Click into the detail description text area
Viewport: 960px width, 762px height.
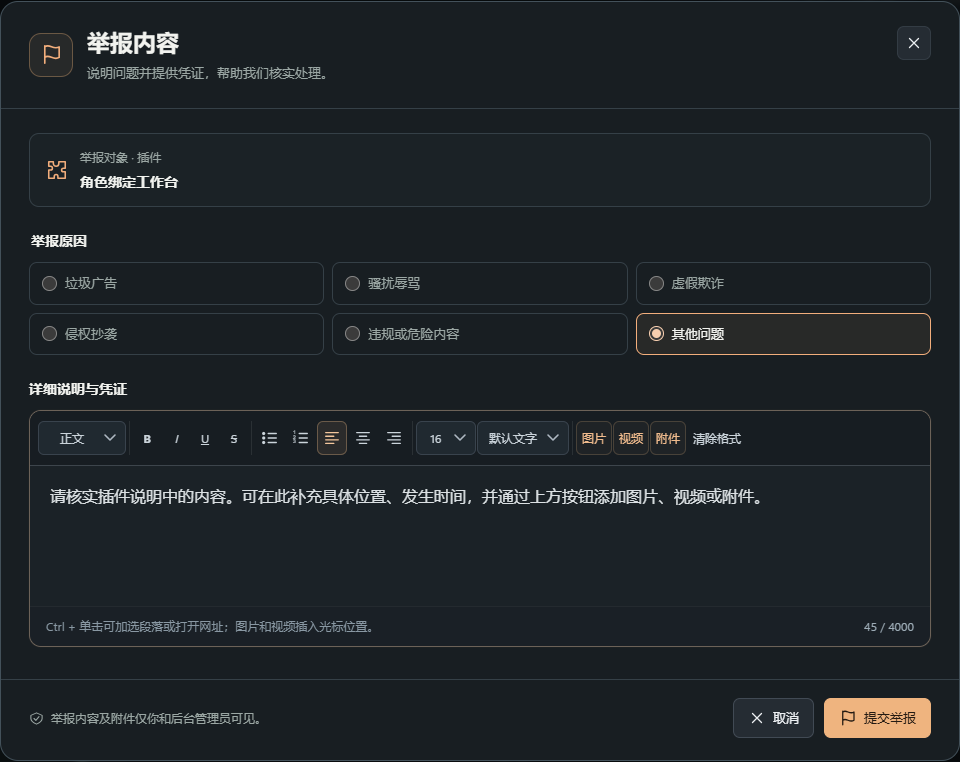click(x=479, y=536)
